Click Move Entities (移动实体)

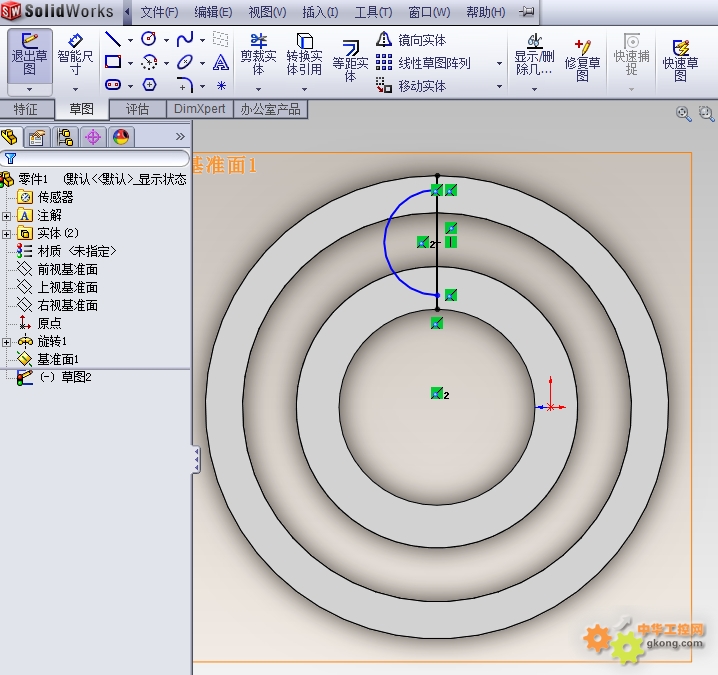[411, 86]
